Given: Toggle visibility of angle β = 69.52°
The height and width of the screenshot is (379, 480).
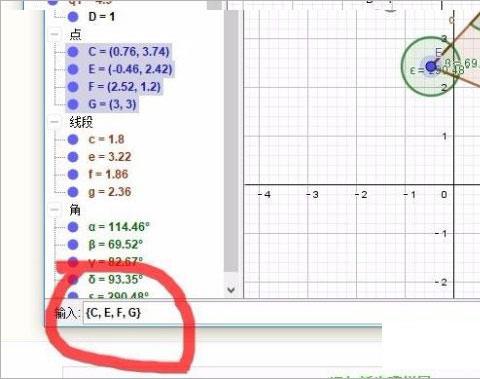Looking at the screenshot, I should coord(73,244).
